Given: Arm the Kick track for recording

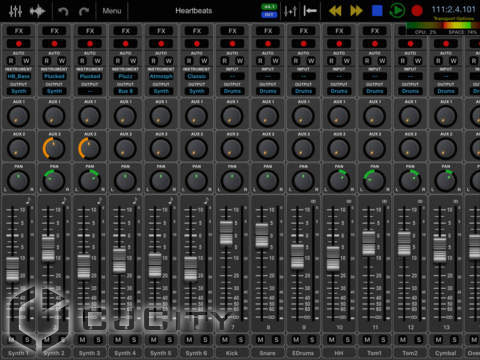Looking at the screenshot, I should click(x=232, y=43).
